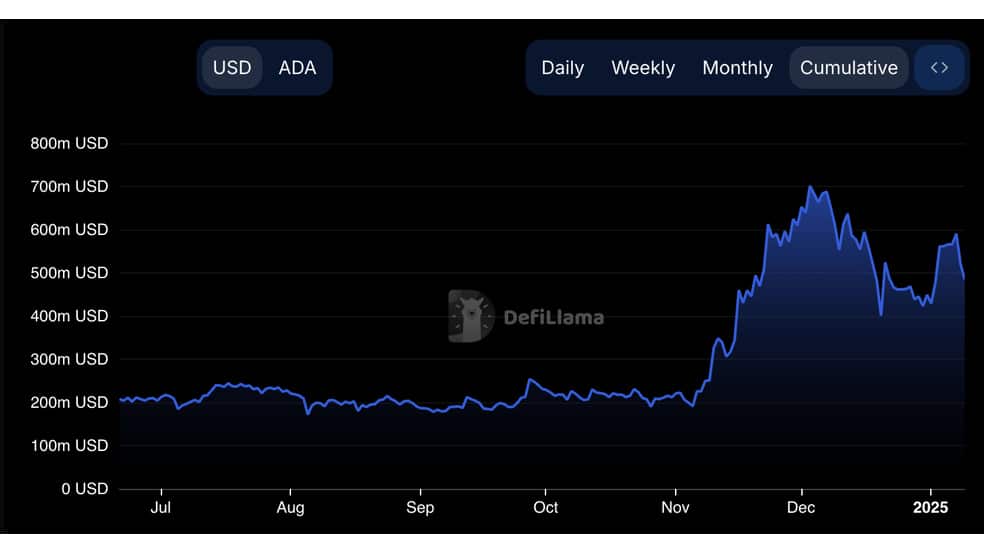Click the 2025 year label
This screenshot has width=984, height=554.
click(x=931, y=508)
